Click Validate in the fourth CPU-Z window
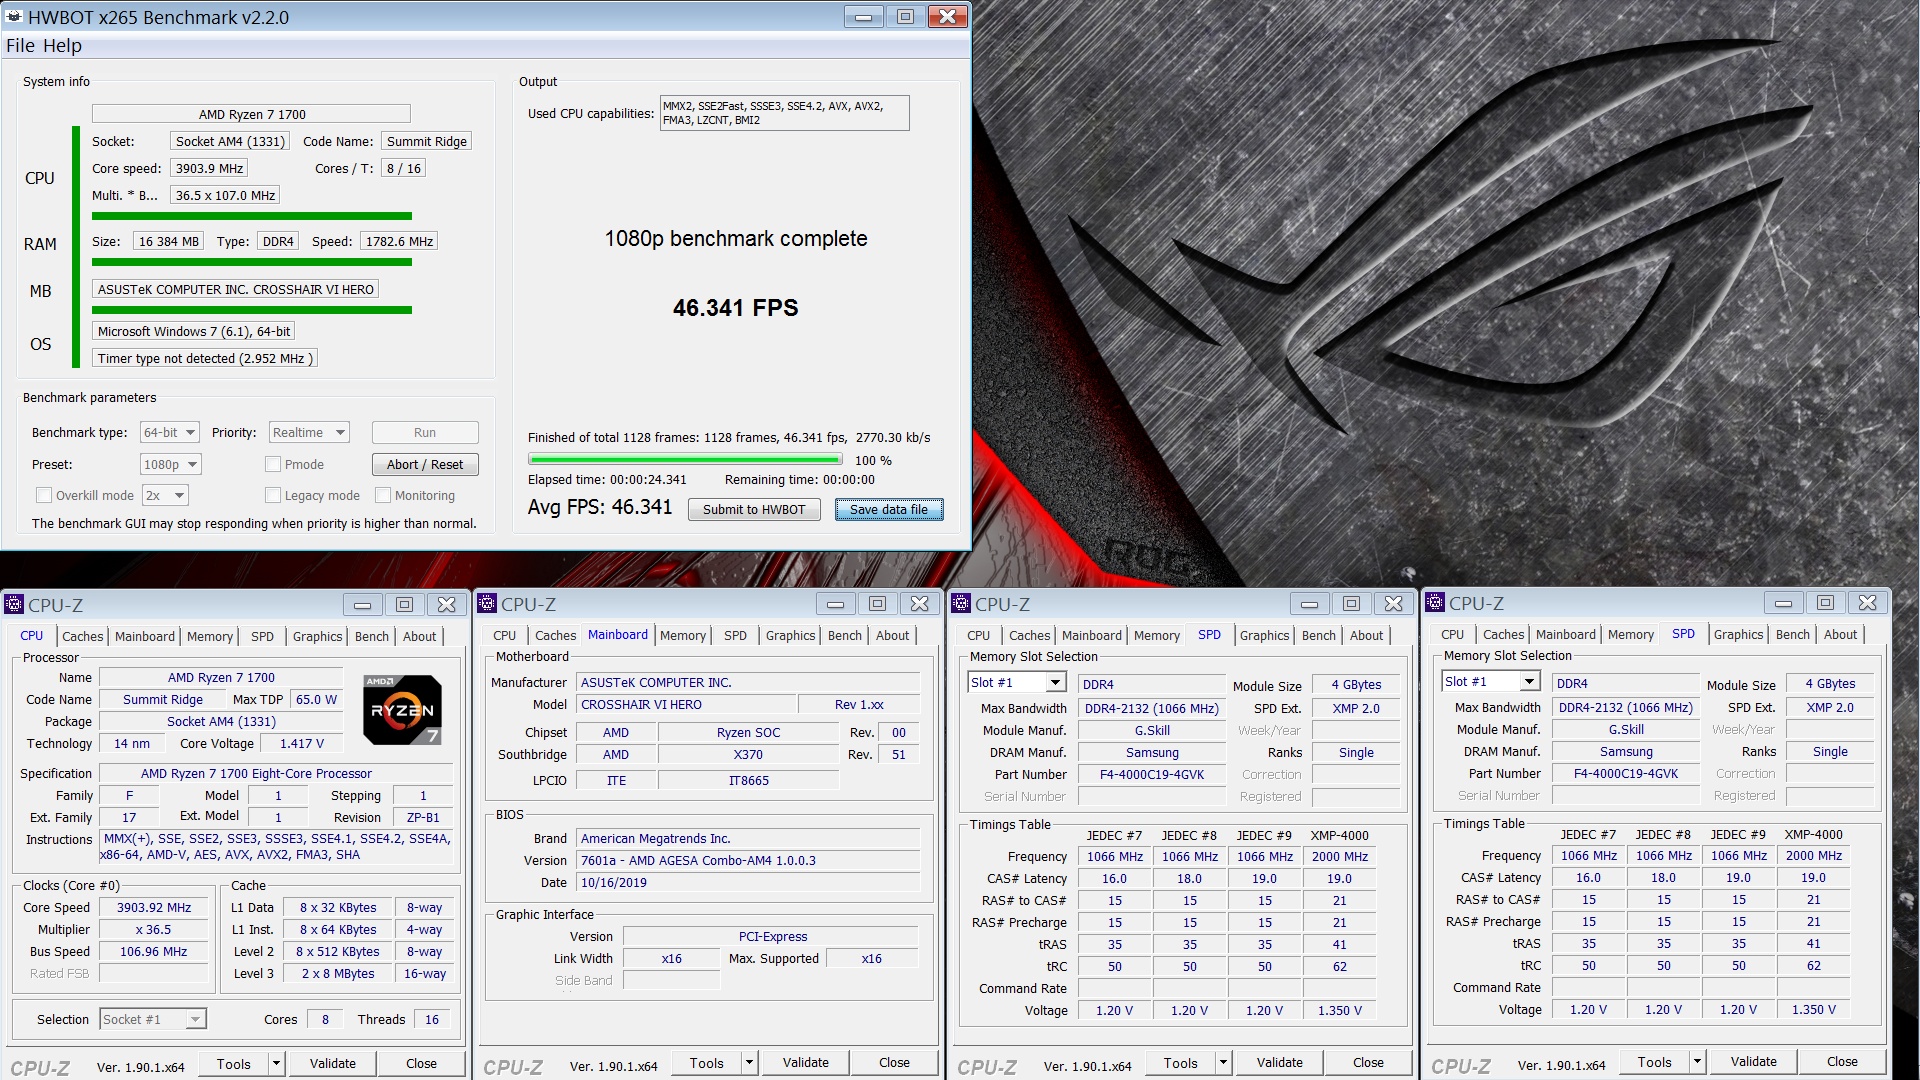 (1754, 1063)
